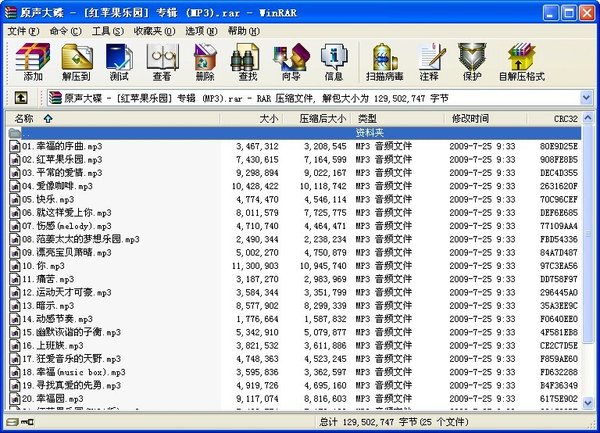Click the 自解压格式 (SFX) icon

click(522, 62)
